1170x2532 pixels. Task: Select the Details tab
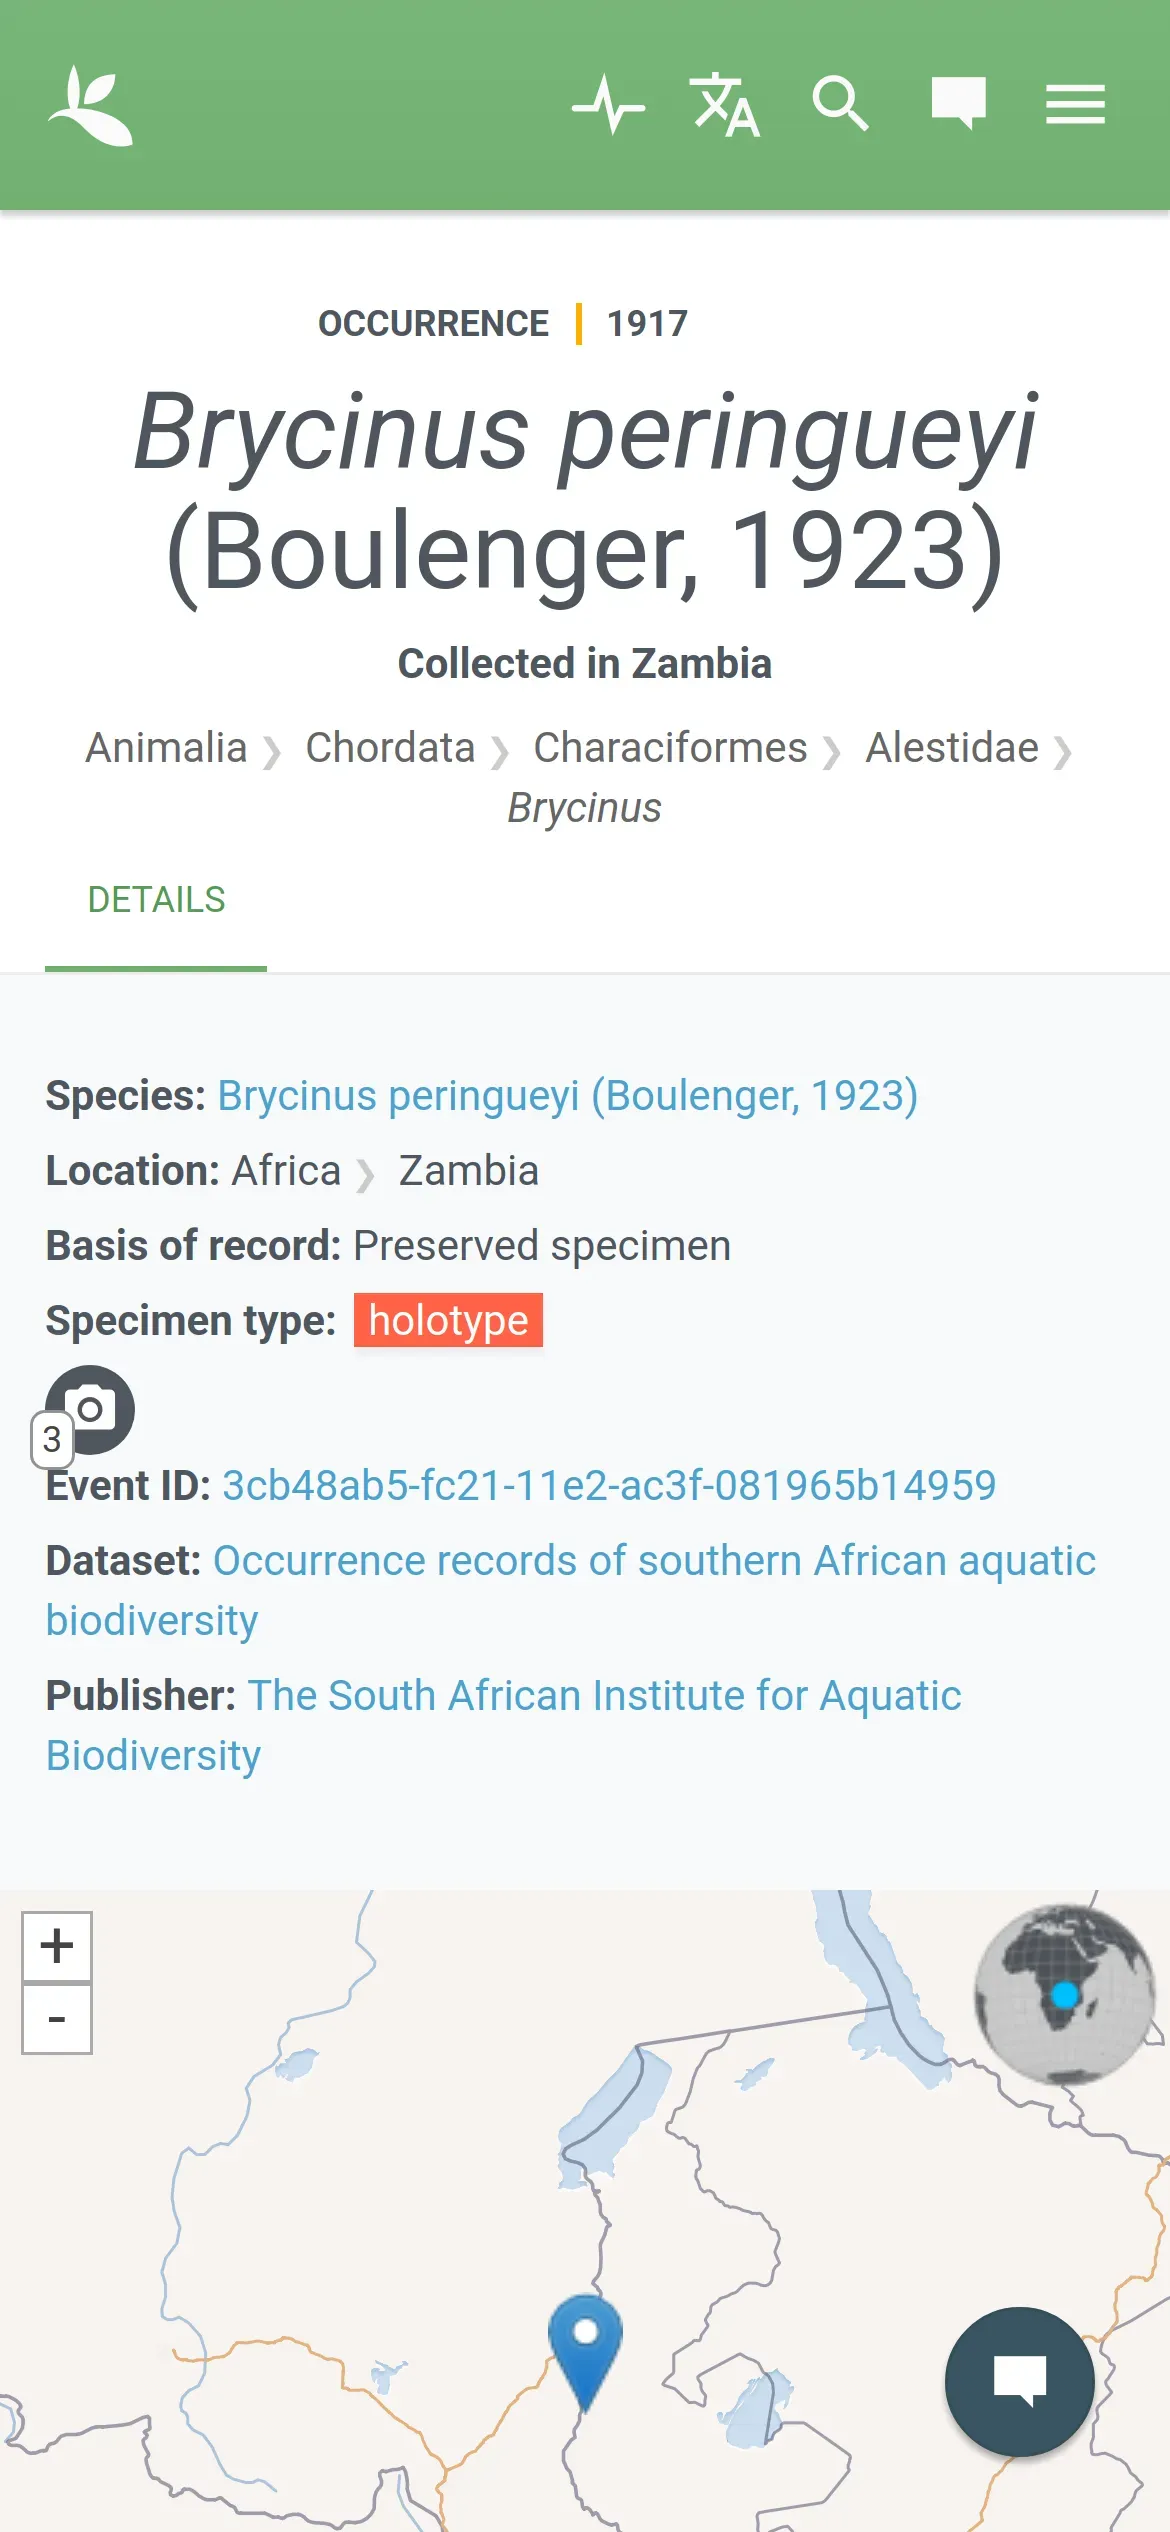(156, 900)
